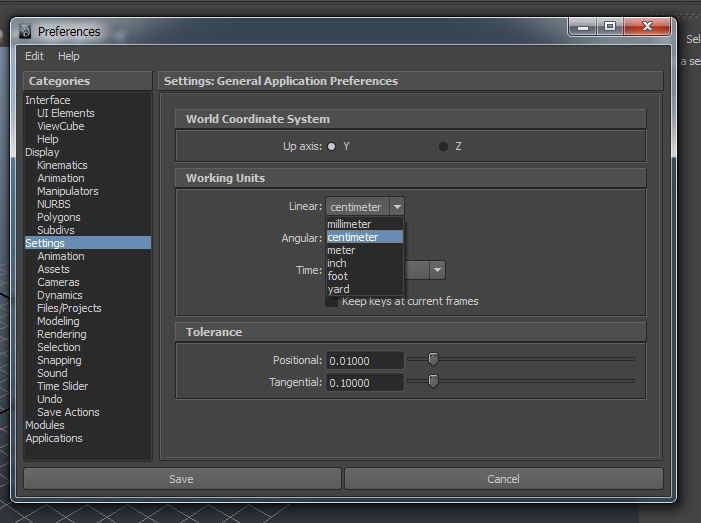Maximize the Preferences window

tap(610, 27)
